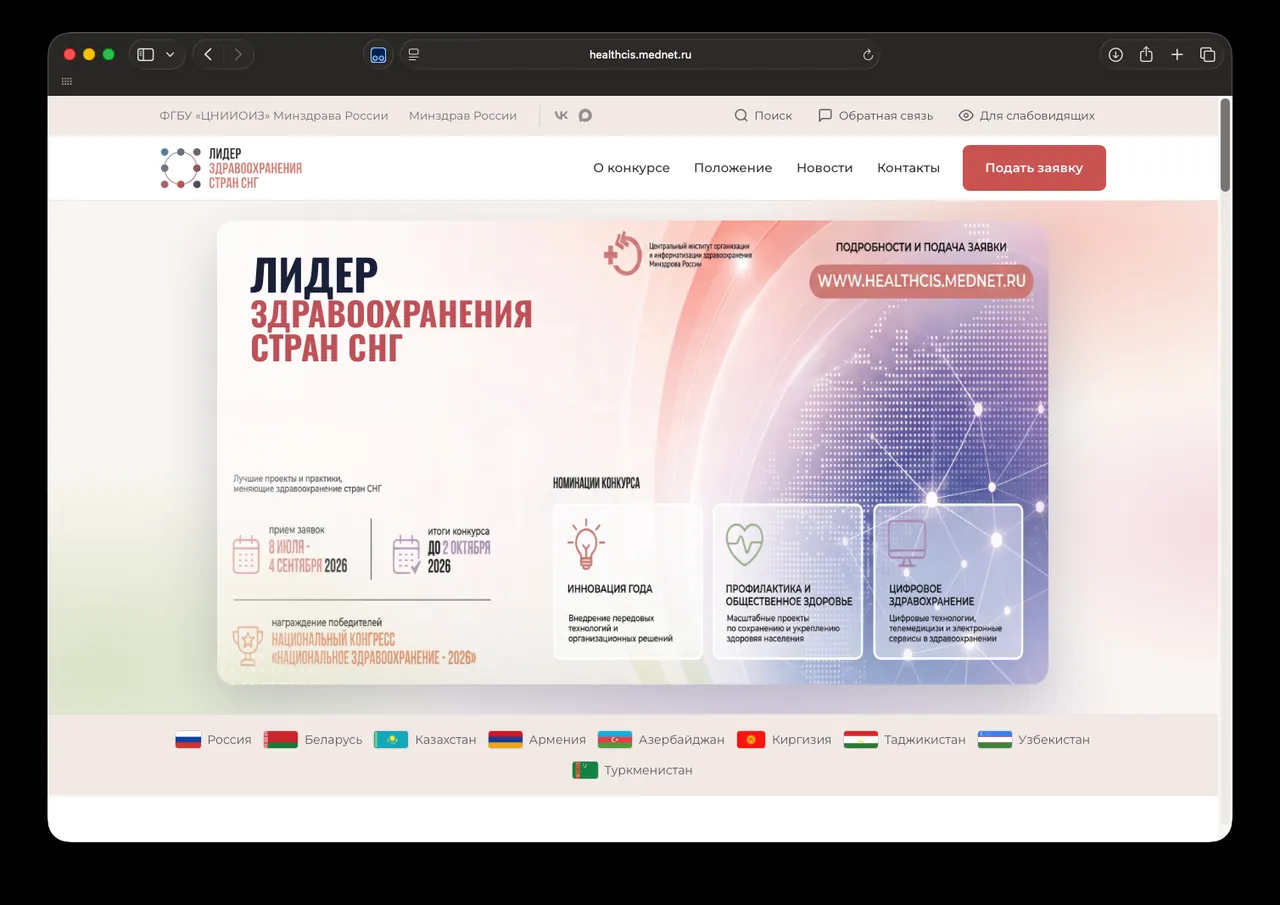Open the sidebar tab group dropdown arrow

click(x=170, y=55)
